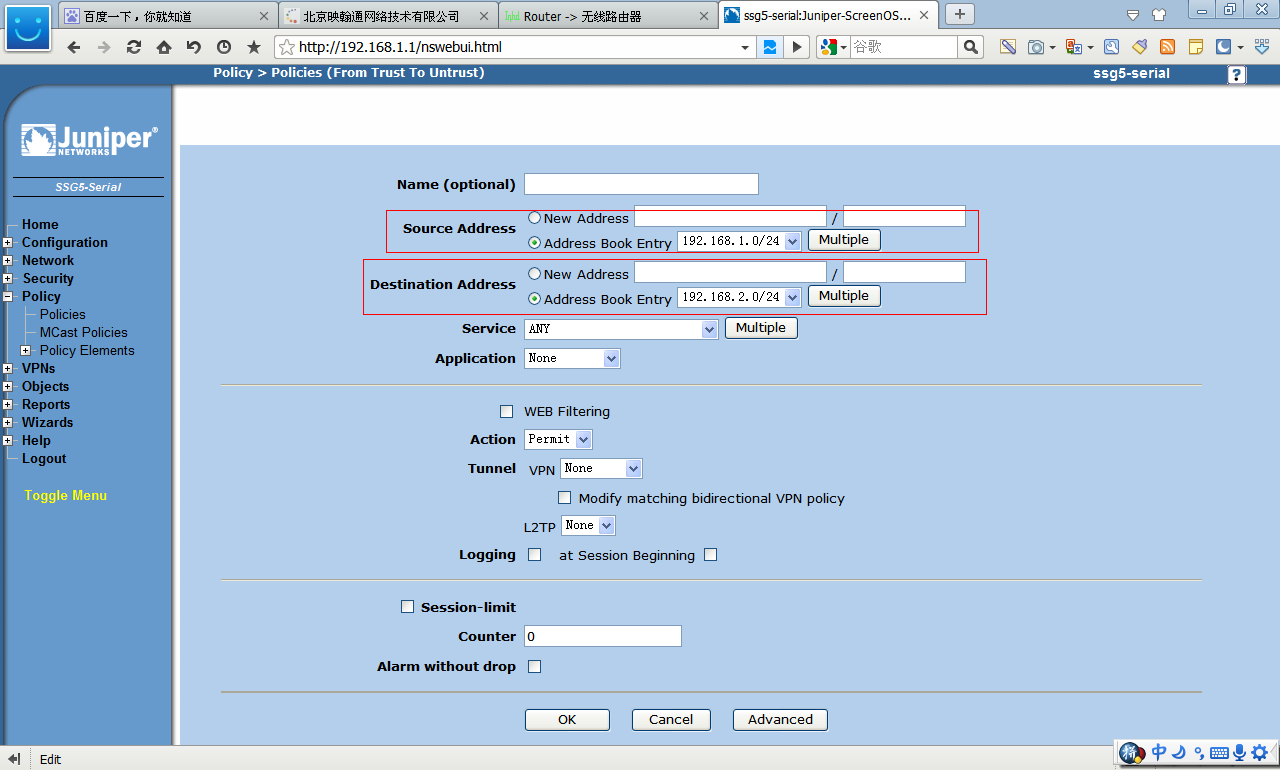
Task: Enable the WEB Filtering checkbox
Action: (x=506, y=411)
